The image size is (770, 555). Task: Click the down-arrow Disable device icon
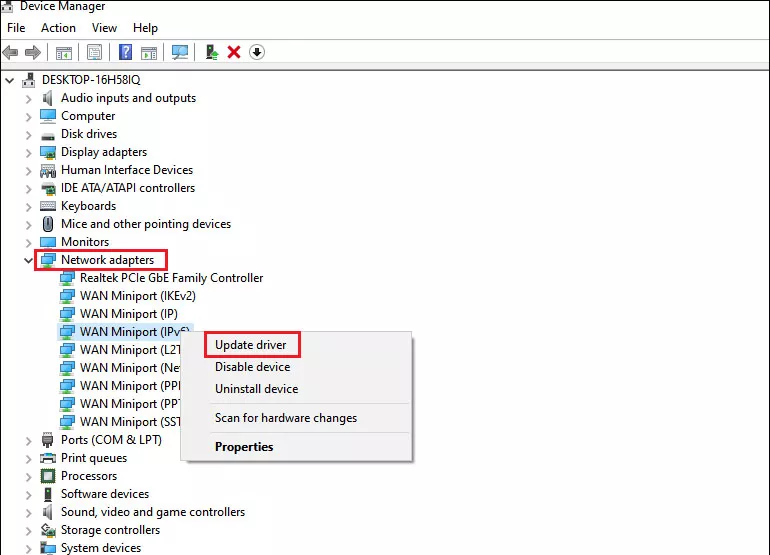click(257, 52)
